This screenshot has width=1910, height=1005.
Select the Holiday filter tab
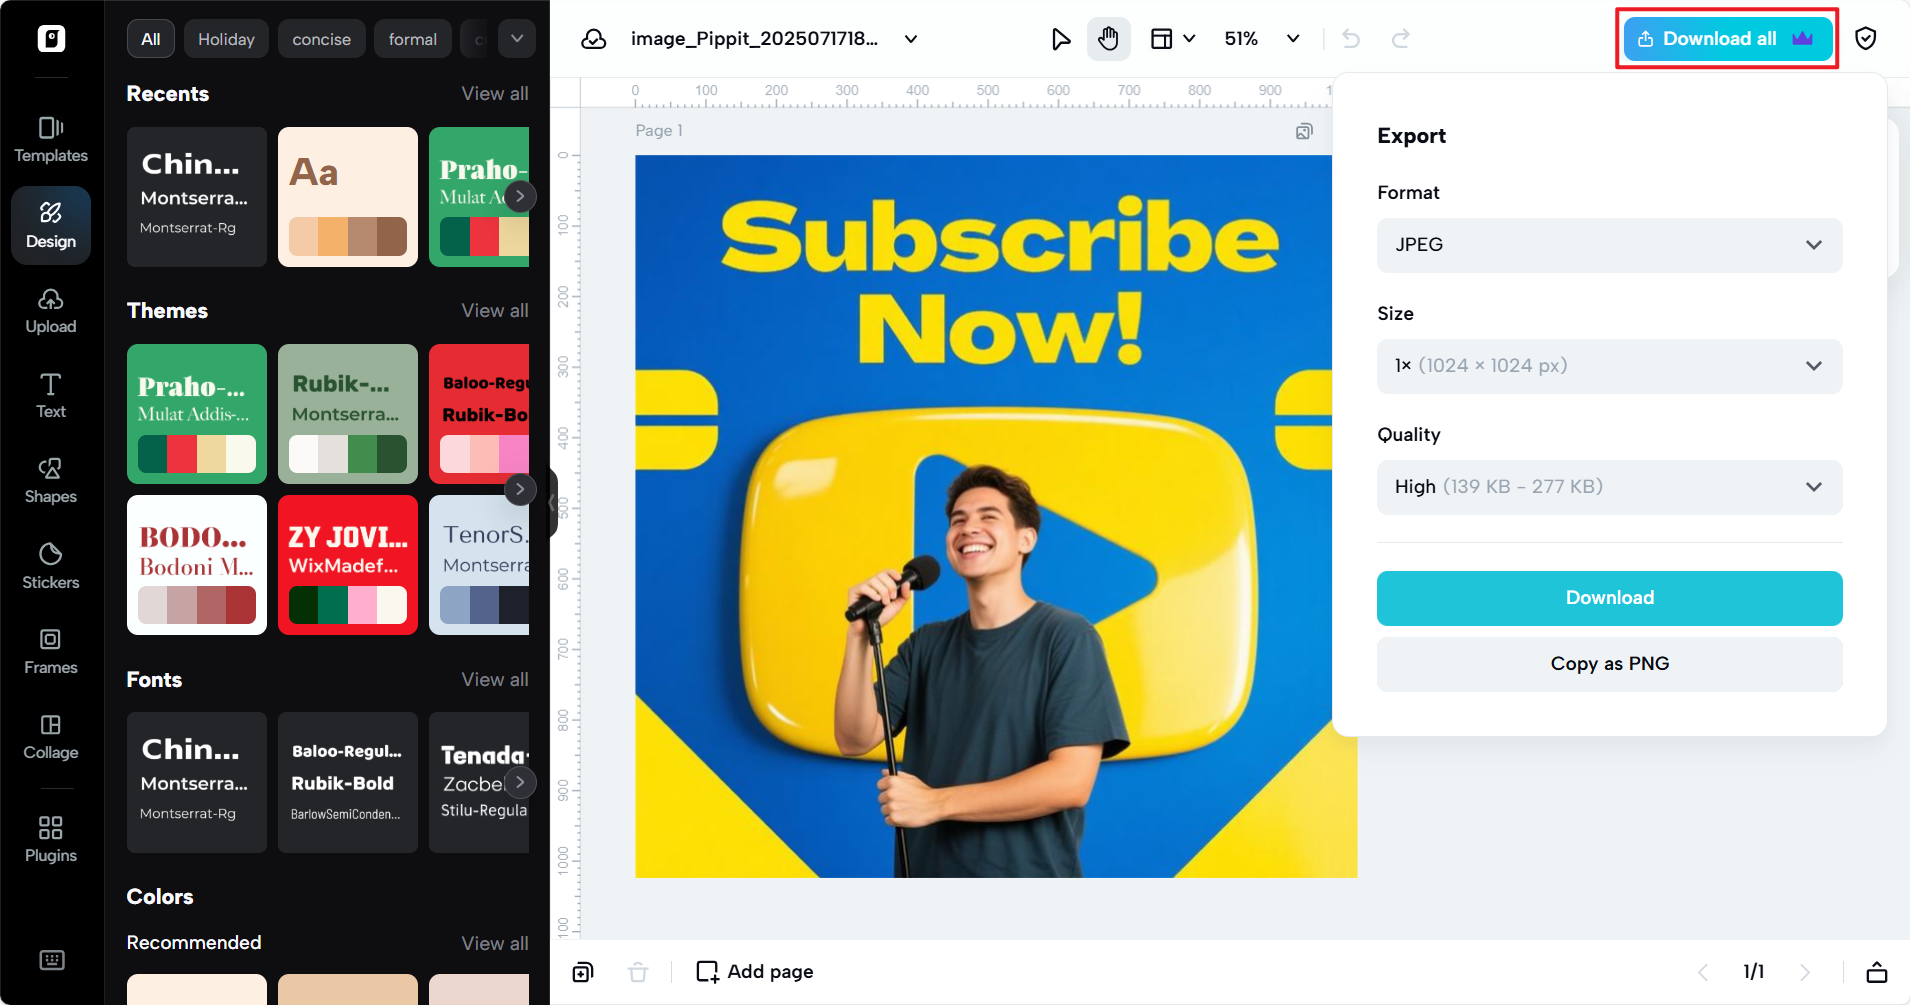point(226,39)
